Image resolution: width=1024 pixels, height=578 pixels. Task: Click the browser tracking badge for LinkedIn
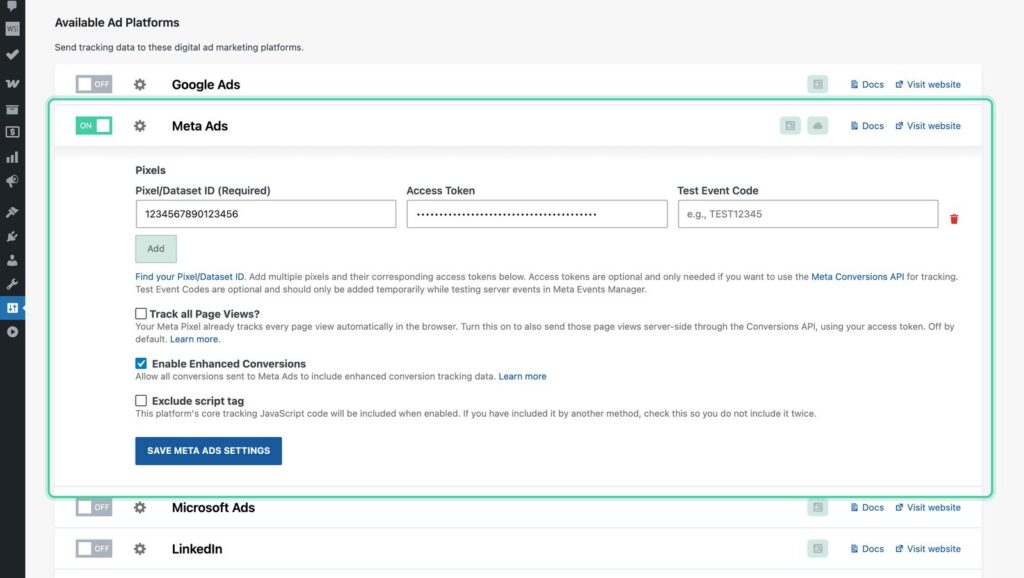tap(817, 549)
